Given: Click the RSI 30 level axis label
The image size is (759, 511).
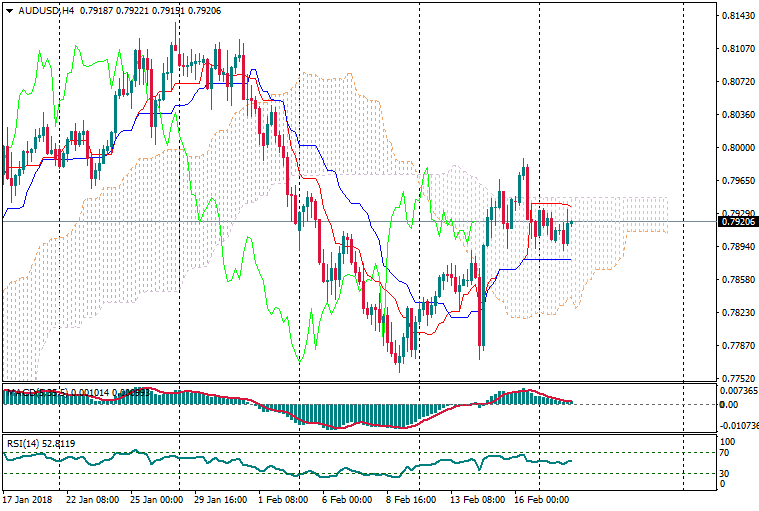Looking at the screenshot, I should click(727, 473).
